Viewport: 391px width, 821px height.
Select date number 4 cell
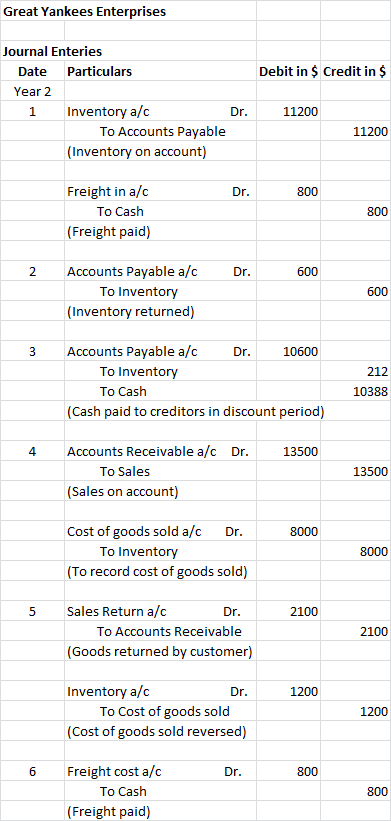pos(32,452)
